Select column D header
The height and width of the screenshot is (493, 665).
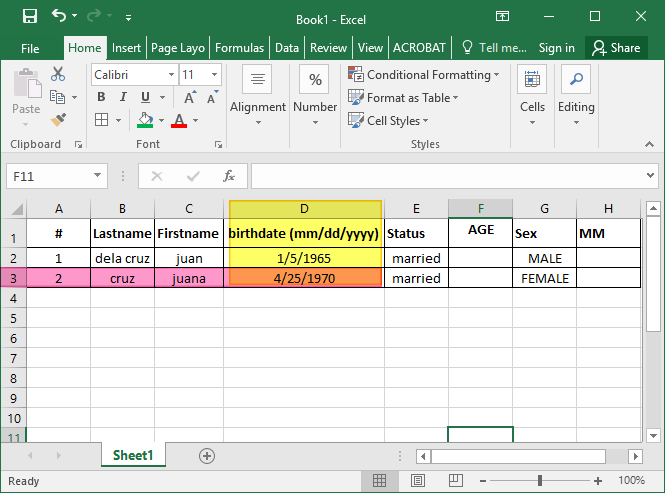(x=304, y=208)
